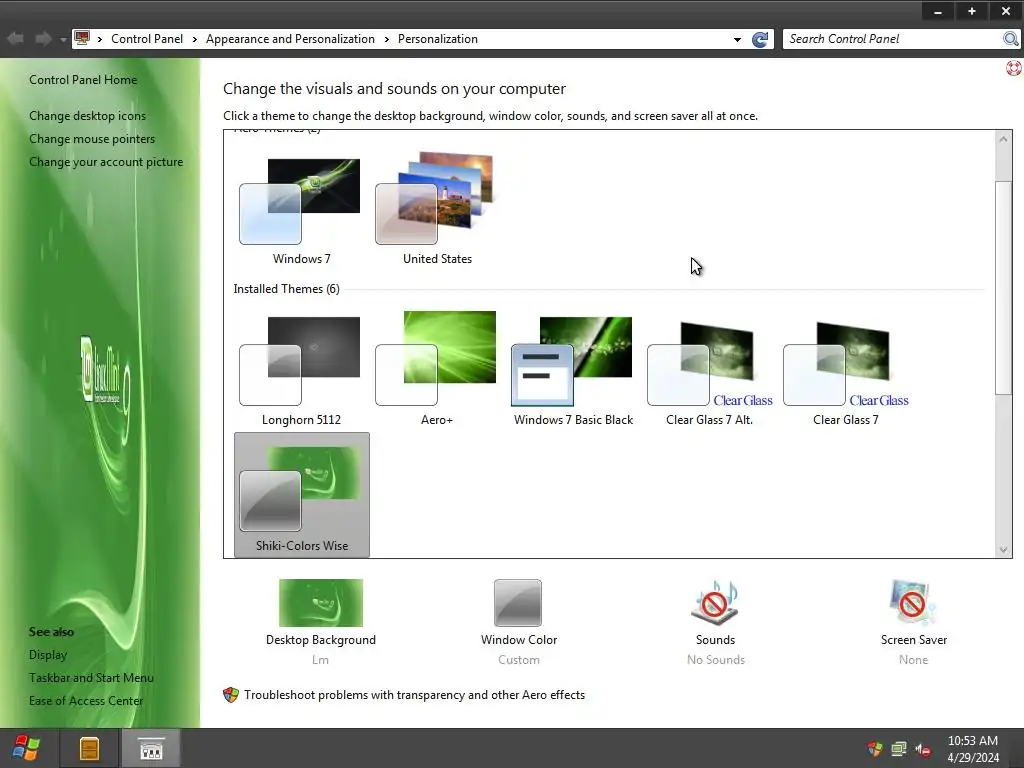
Task: Apply the Longhorn 5112 theme
Action: coord(301,371)
